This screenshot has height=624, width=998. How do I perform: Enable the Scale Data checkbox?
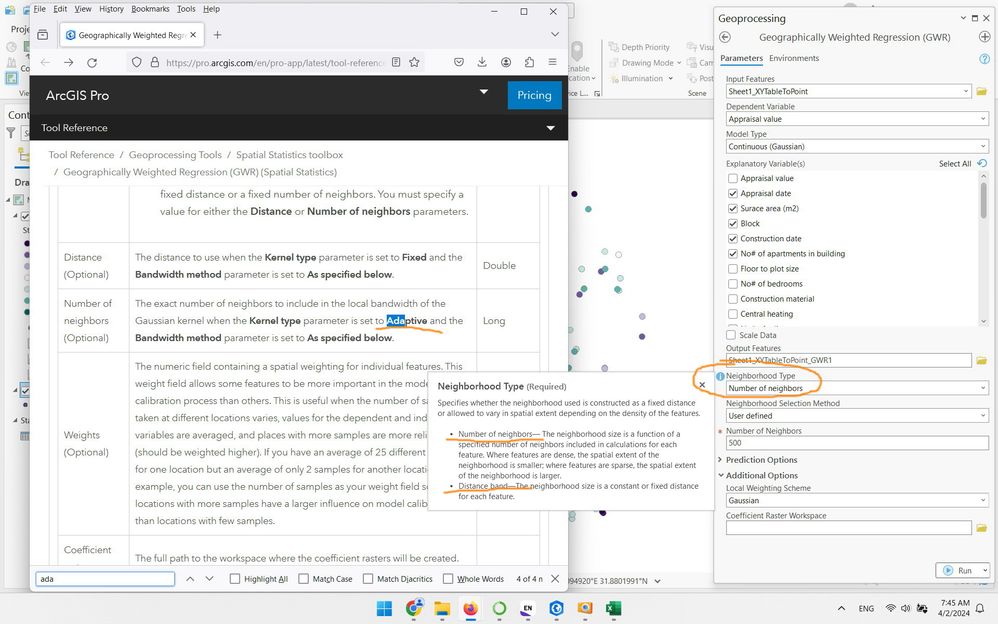click(731, 335)
